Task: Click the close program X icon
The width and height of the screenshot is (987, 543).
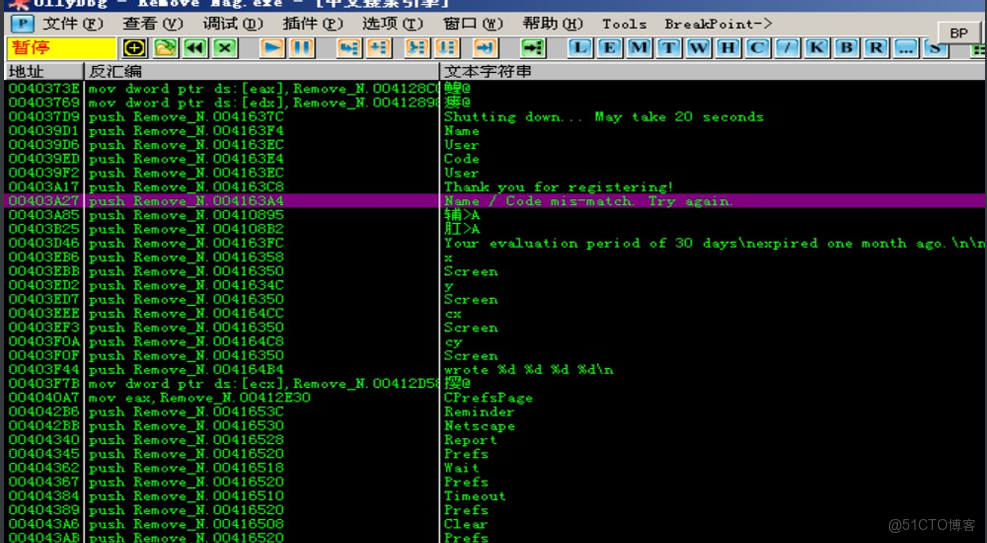Action: tap(225, 48)
